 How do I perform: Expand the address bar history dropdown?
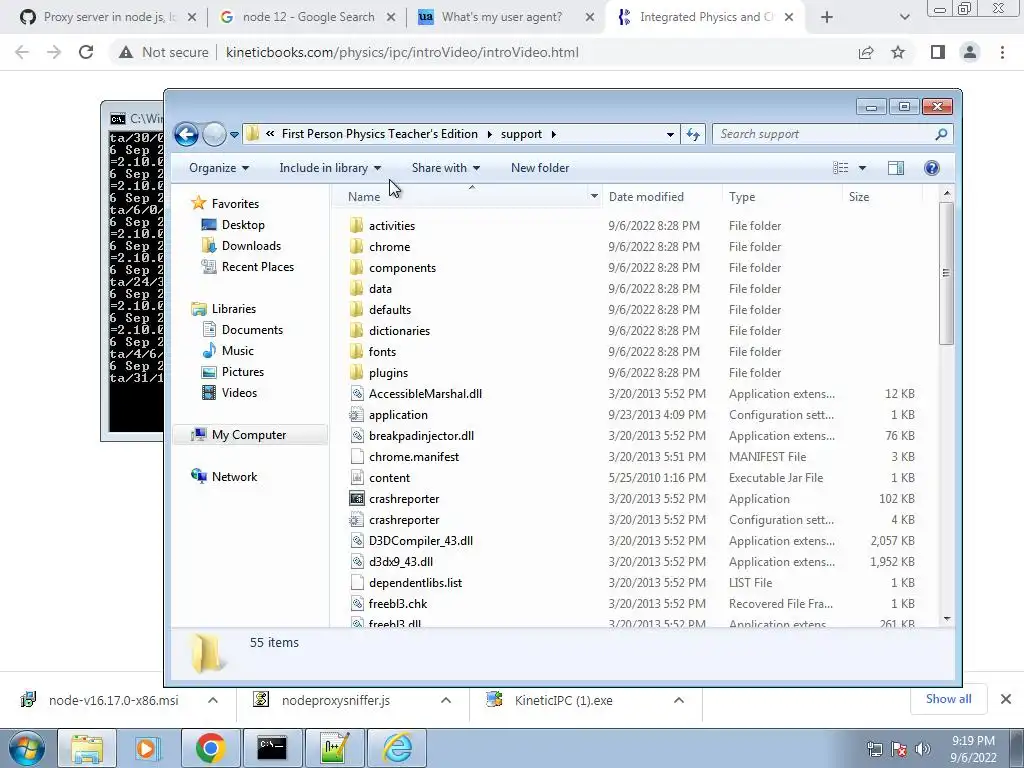tap(670, 135)
